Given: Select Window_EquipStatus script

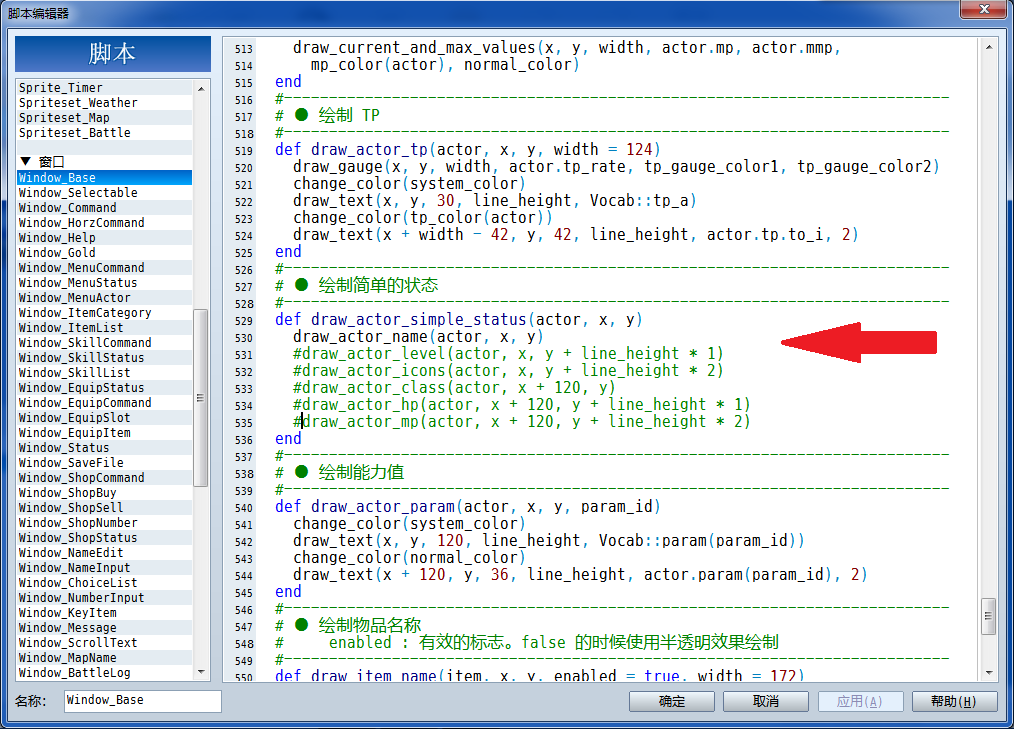Looking at the screenshot, I should click(x=104, y=387).
